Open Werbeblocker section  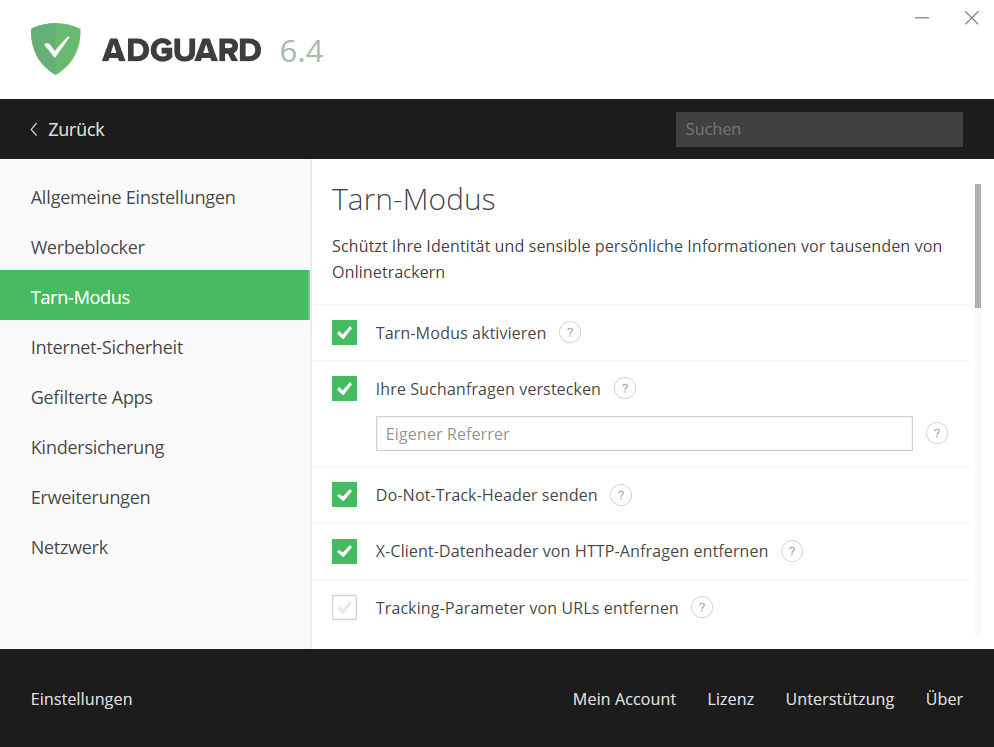coord(155,247)
